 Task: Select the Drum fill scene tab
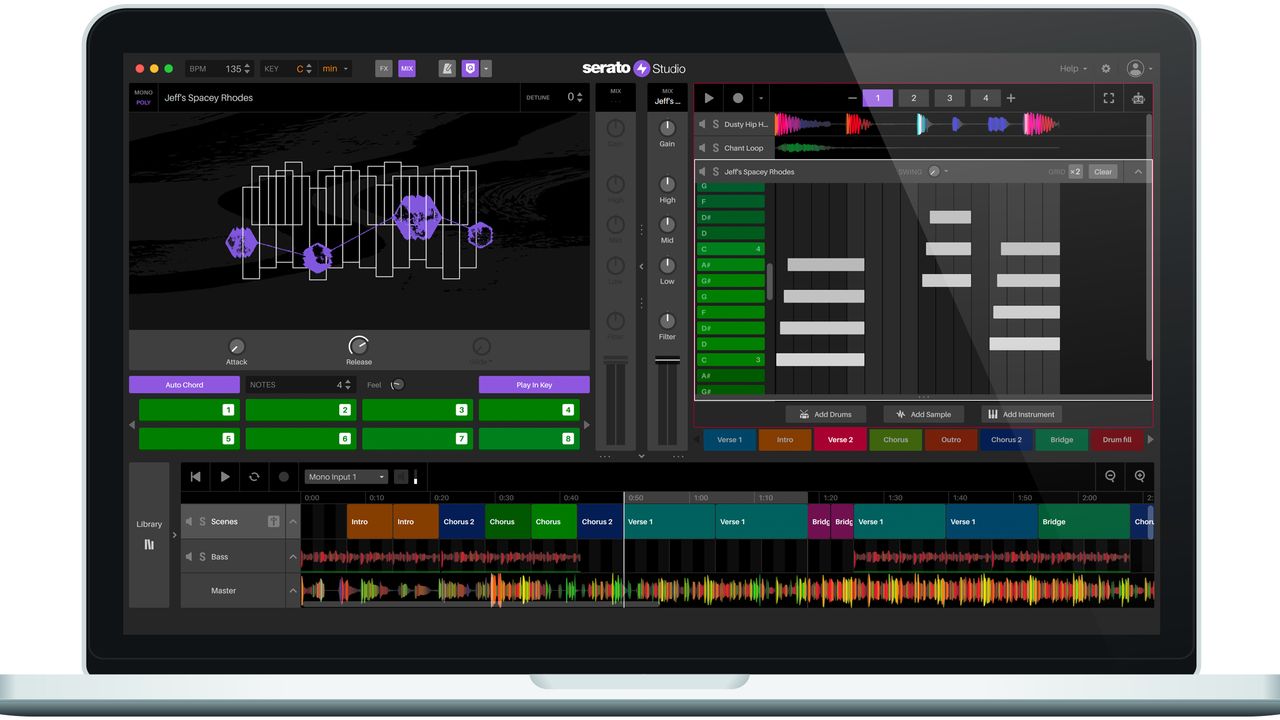click(1117, 440)
